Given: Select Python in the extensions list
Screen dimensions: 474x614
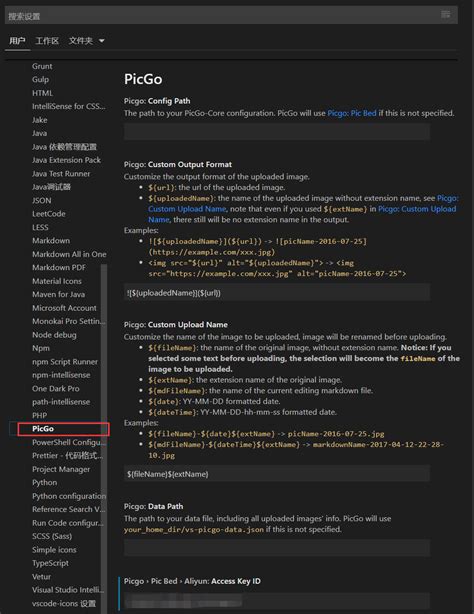Looking at the screenshot, I should click(x=44, y=482).
